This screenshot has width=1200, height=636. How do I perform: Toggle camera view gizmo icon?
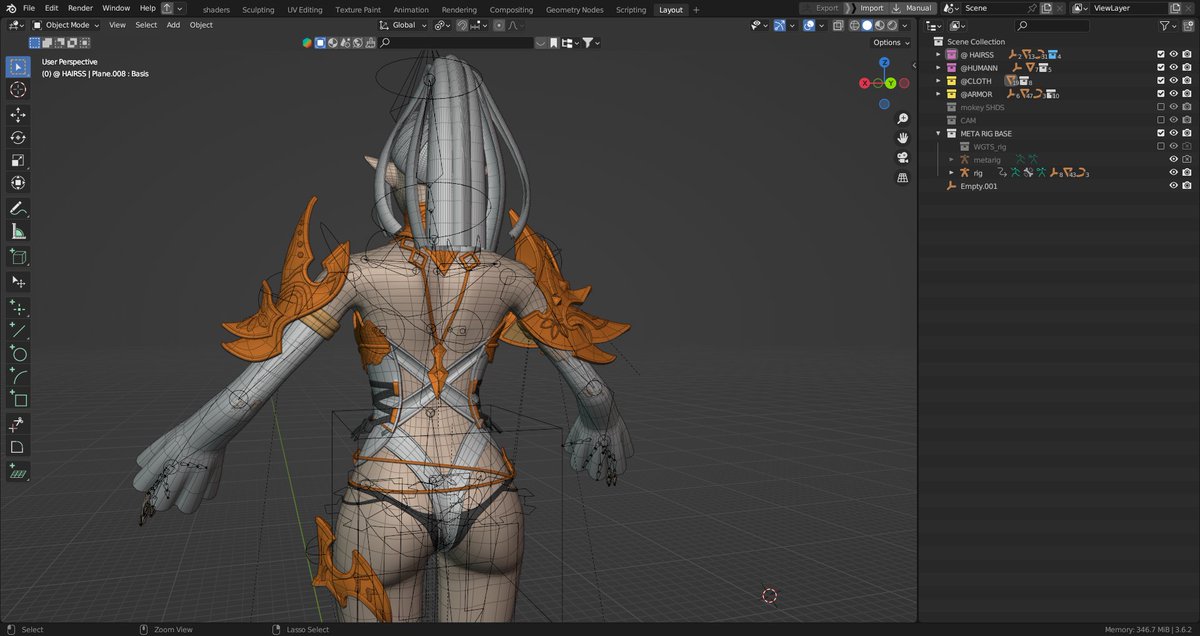tap(902, 158)
